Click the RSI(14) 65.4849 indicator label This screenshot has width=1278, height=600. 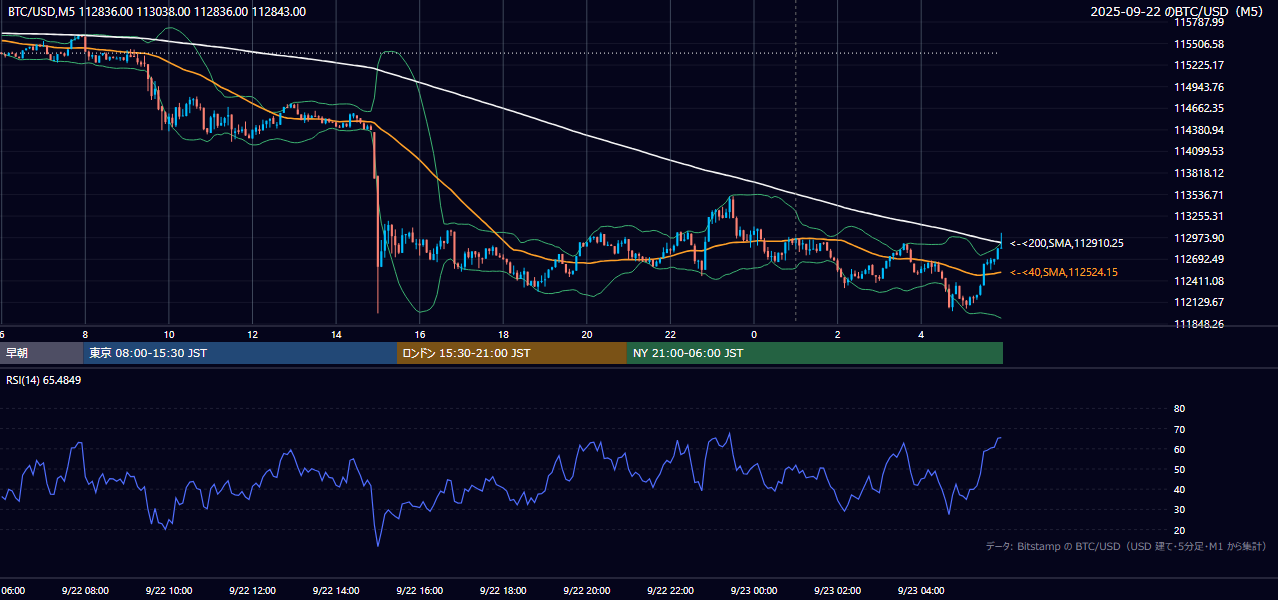[x=44, y=380]
